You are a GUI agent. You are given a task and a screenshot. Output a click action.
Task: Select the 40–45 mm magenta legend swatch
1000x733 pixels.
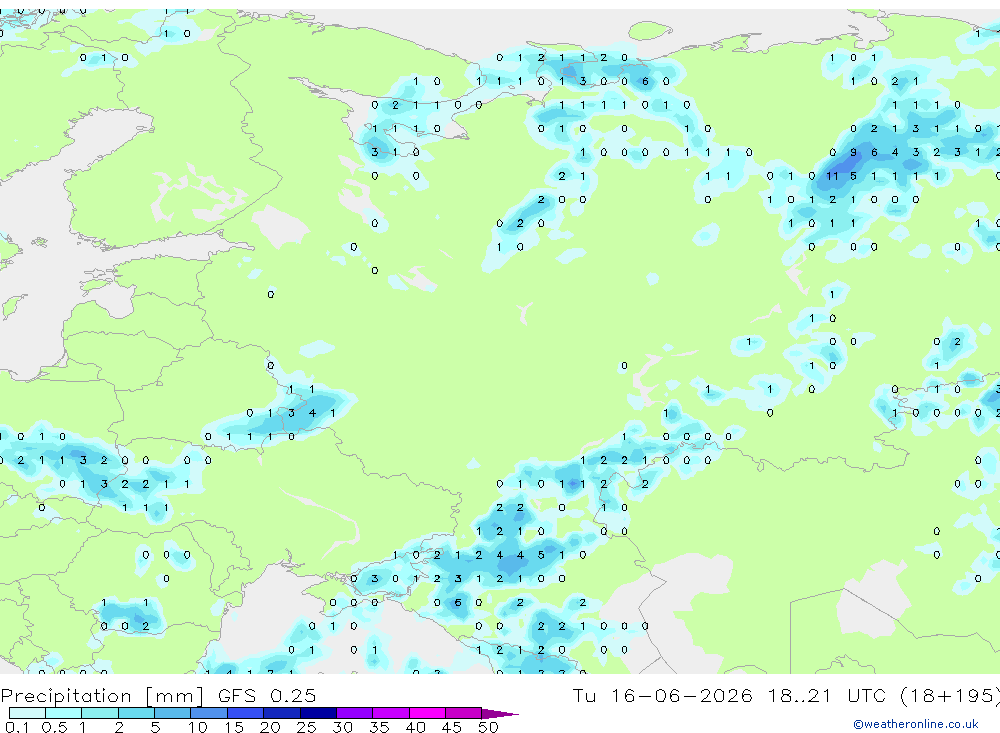[x=427, y=713]
